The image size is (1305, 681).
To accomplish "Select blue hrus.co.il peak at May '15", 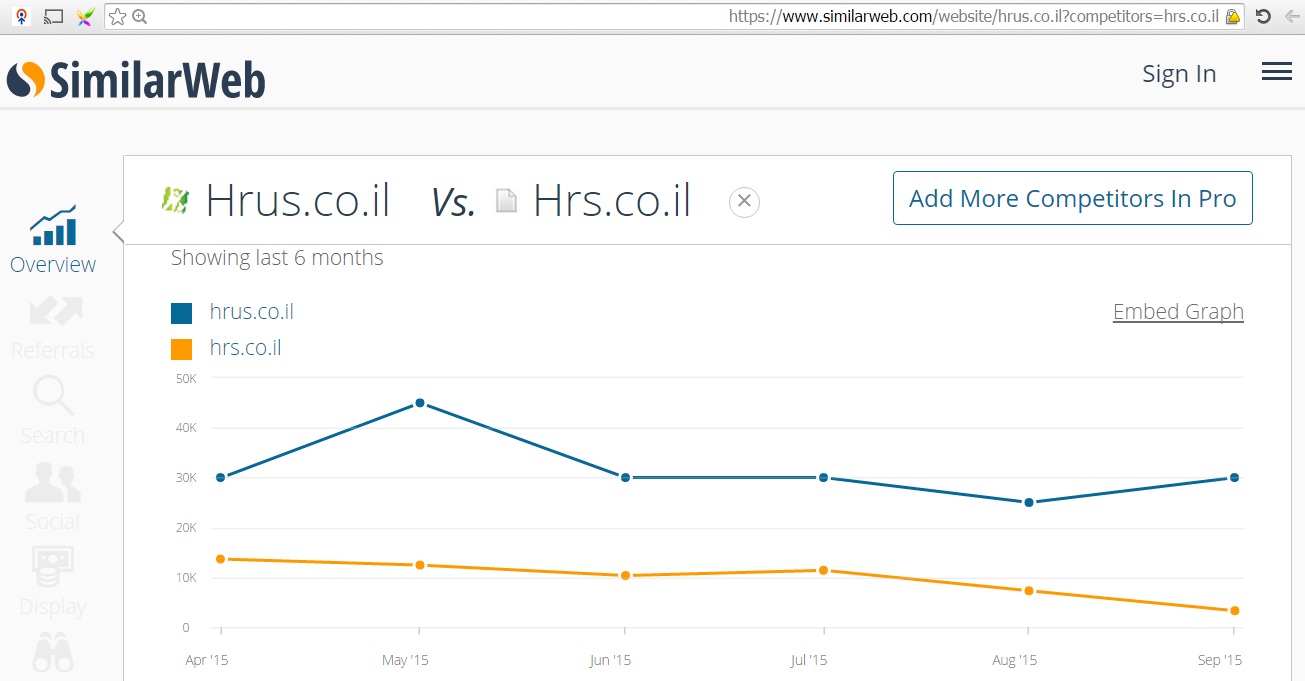I will coord(420,403).
